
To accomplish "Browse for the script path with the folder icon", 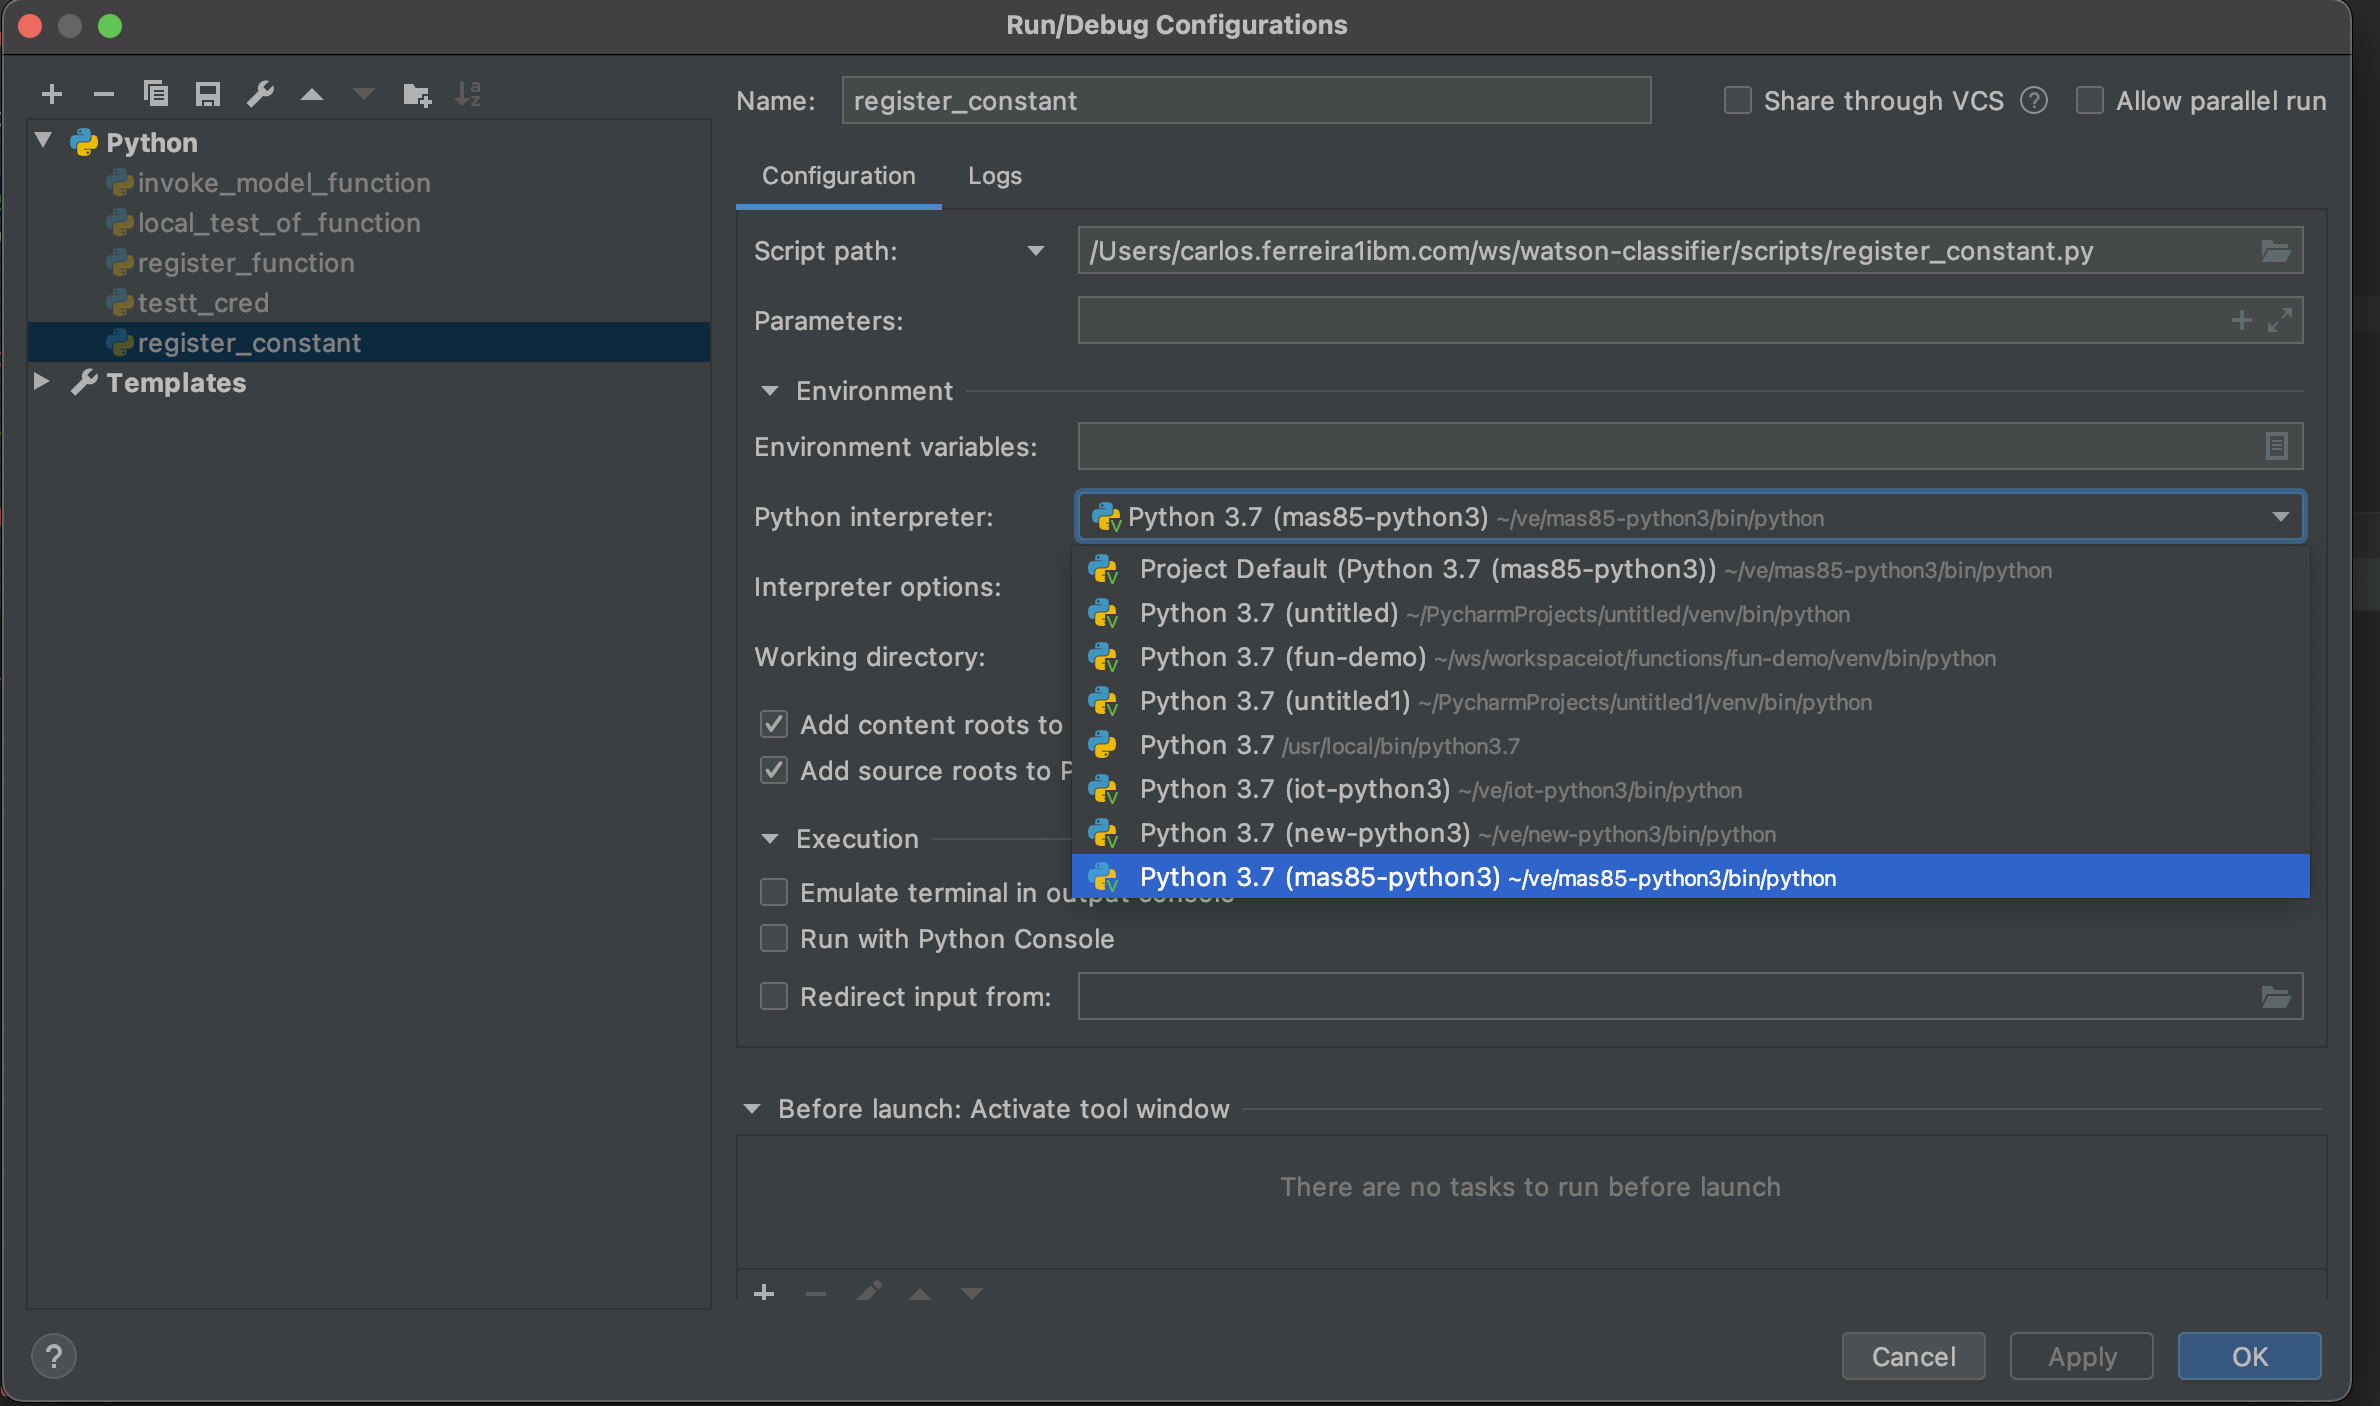I will pos(2276,251).
